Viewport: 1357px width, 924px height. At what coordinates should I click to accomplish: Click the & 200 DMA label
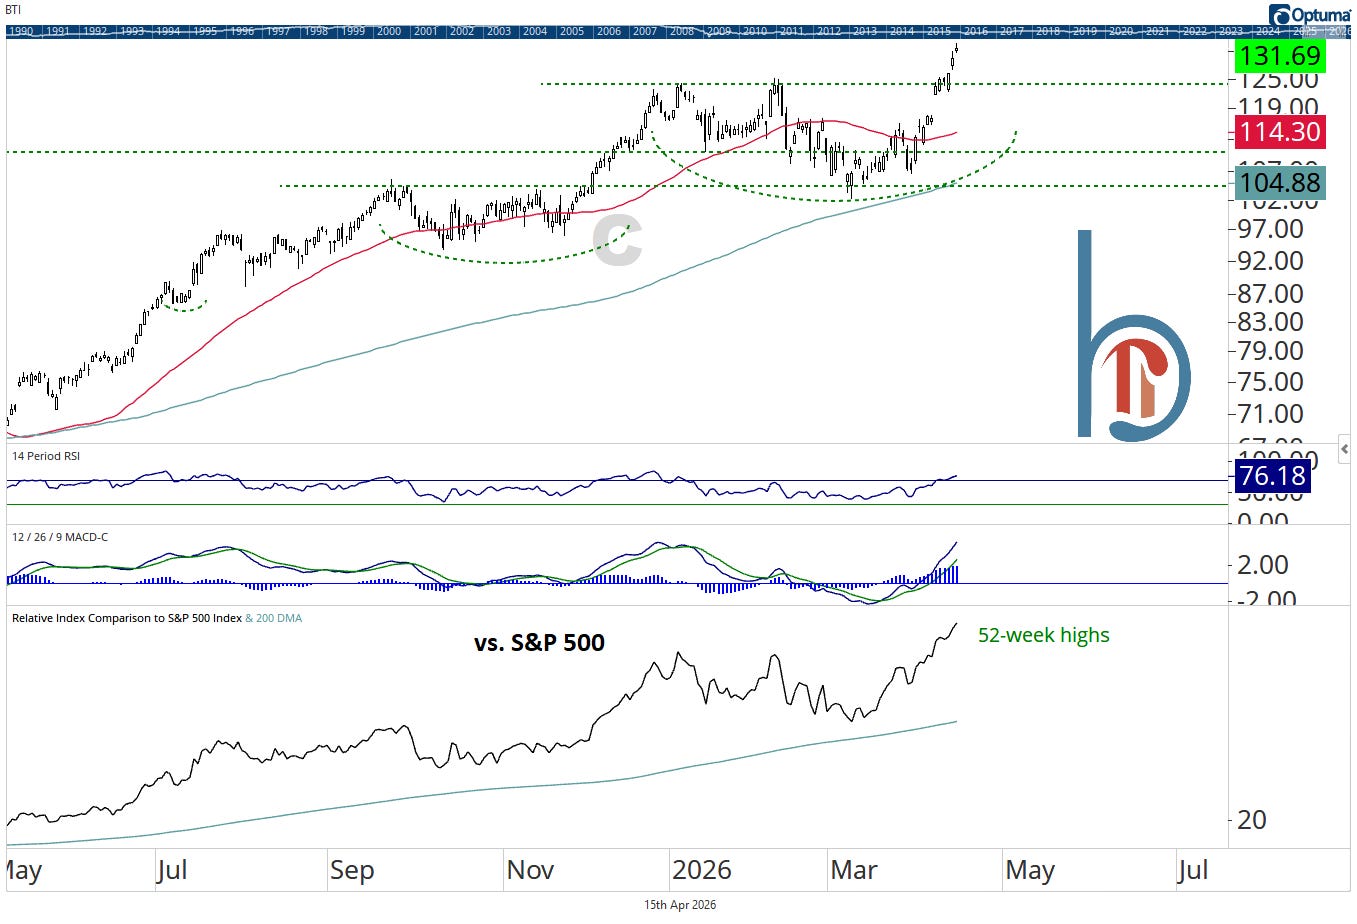click(274, 618)
